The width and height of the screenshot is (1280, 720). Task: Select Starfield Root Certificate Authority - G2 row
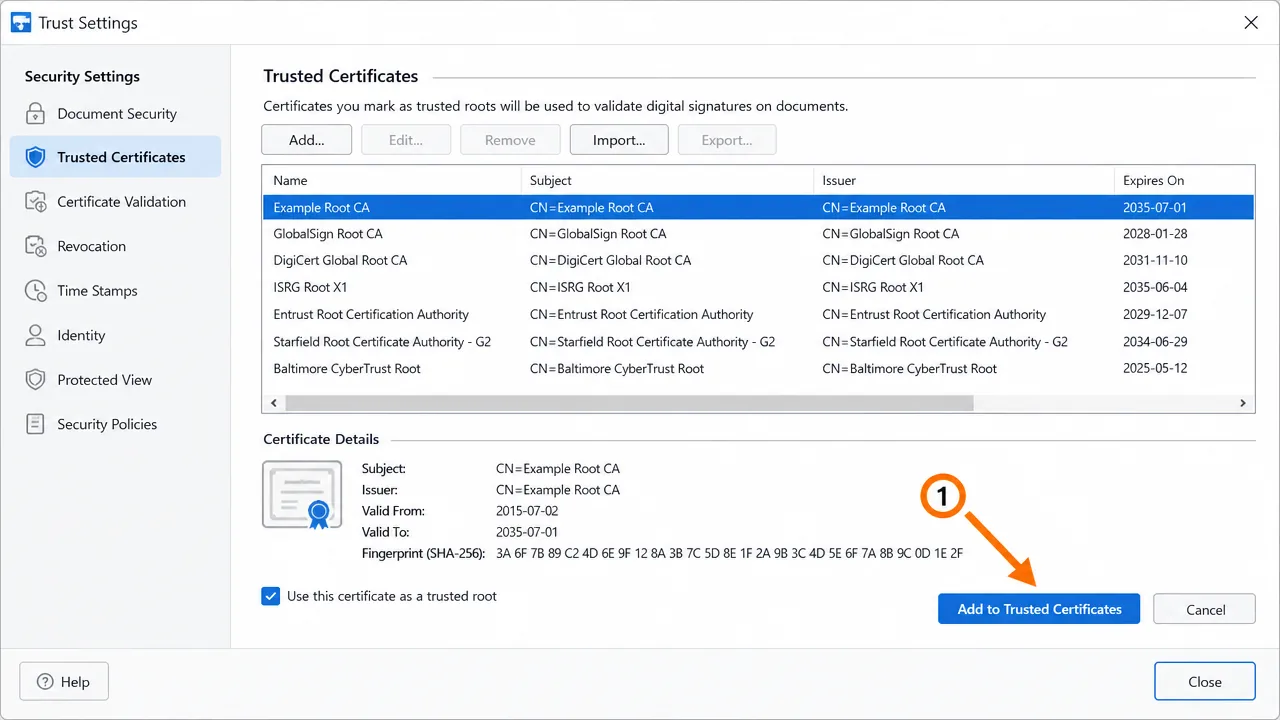[758, 341]
